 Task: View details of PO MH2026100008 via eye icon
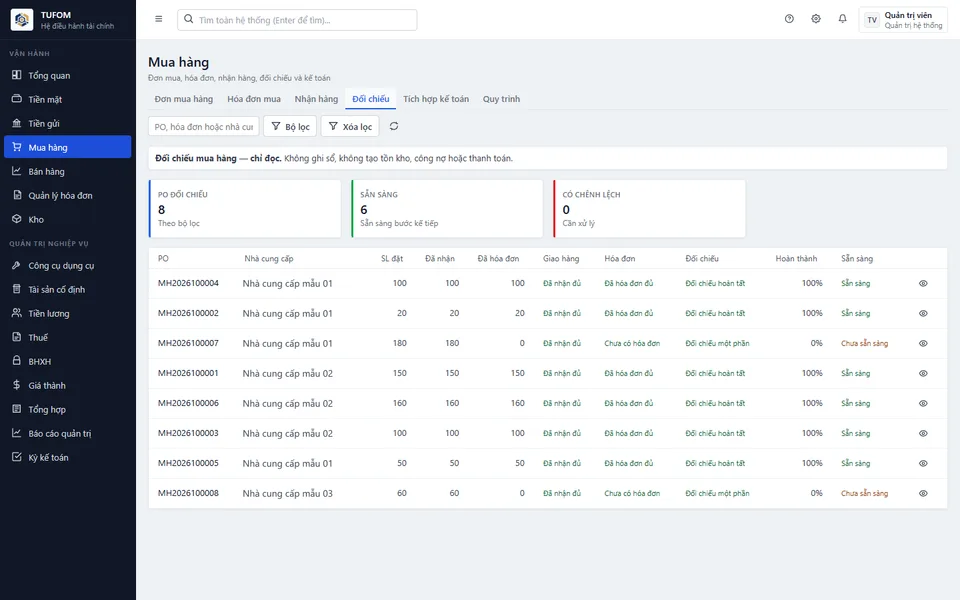(x=923, y=493)
